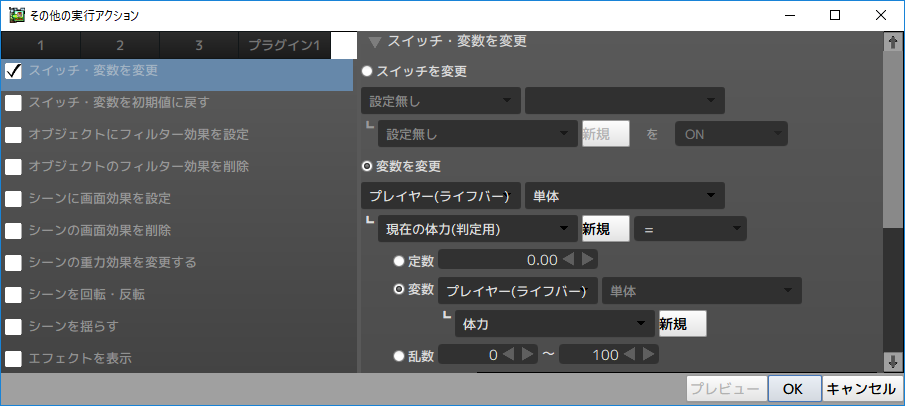
Task: Open 現在の体力(判定用) variable dropdown
Action: point(478,229)
